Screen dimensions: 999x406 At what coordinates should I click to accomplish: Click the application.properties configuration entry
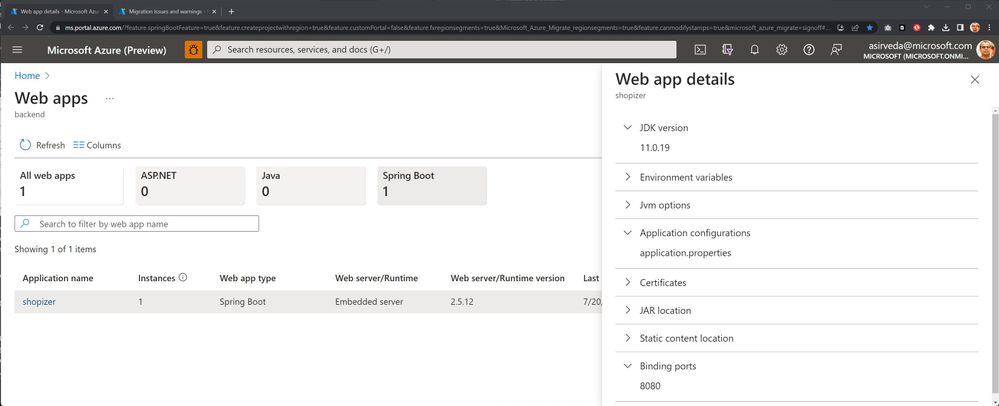(686, 253)
